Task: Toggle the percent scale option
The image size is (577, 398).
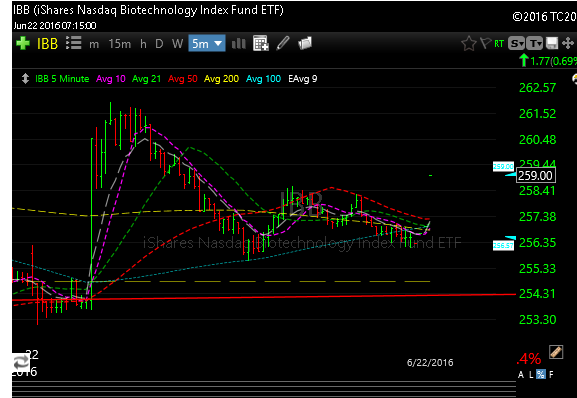Action: click(x=541, y=374)
